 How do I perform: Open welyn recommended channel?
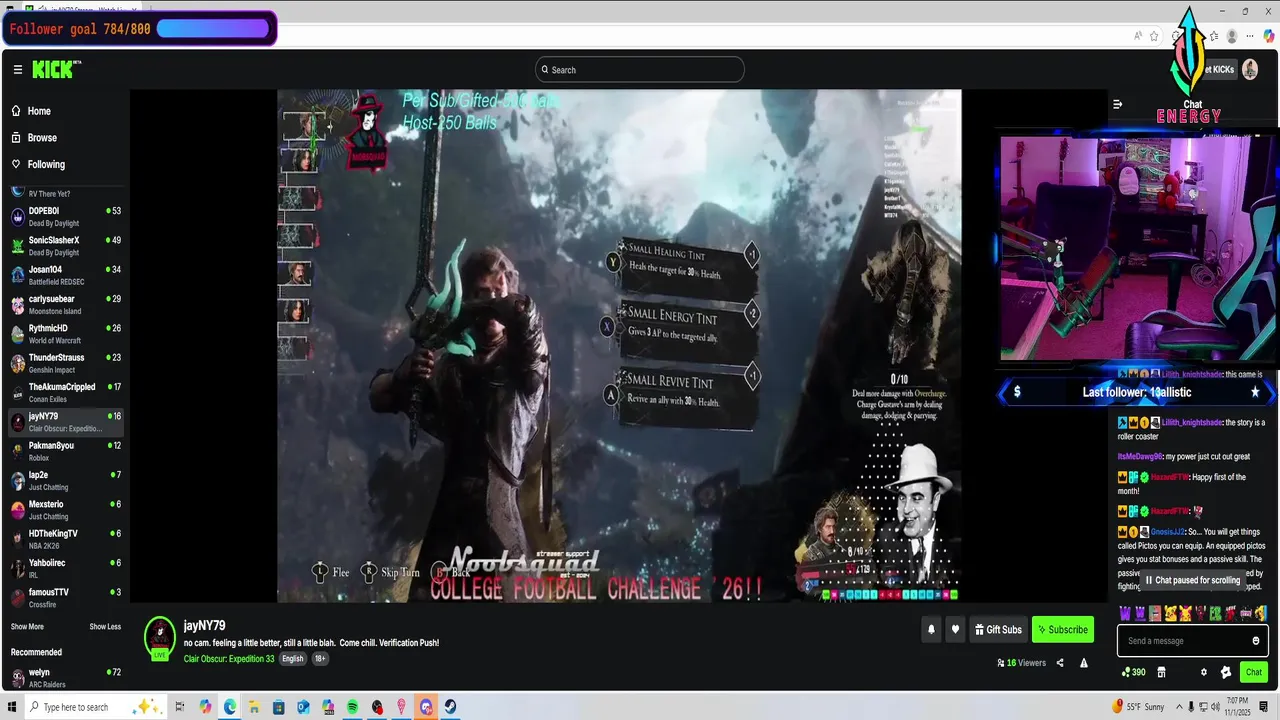click(x=64, y=678)
